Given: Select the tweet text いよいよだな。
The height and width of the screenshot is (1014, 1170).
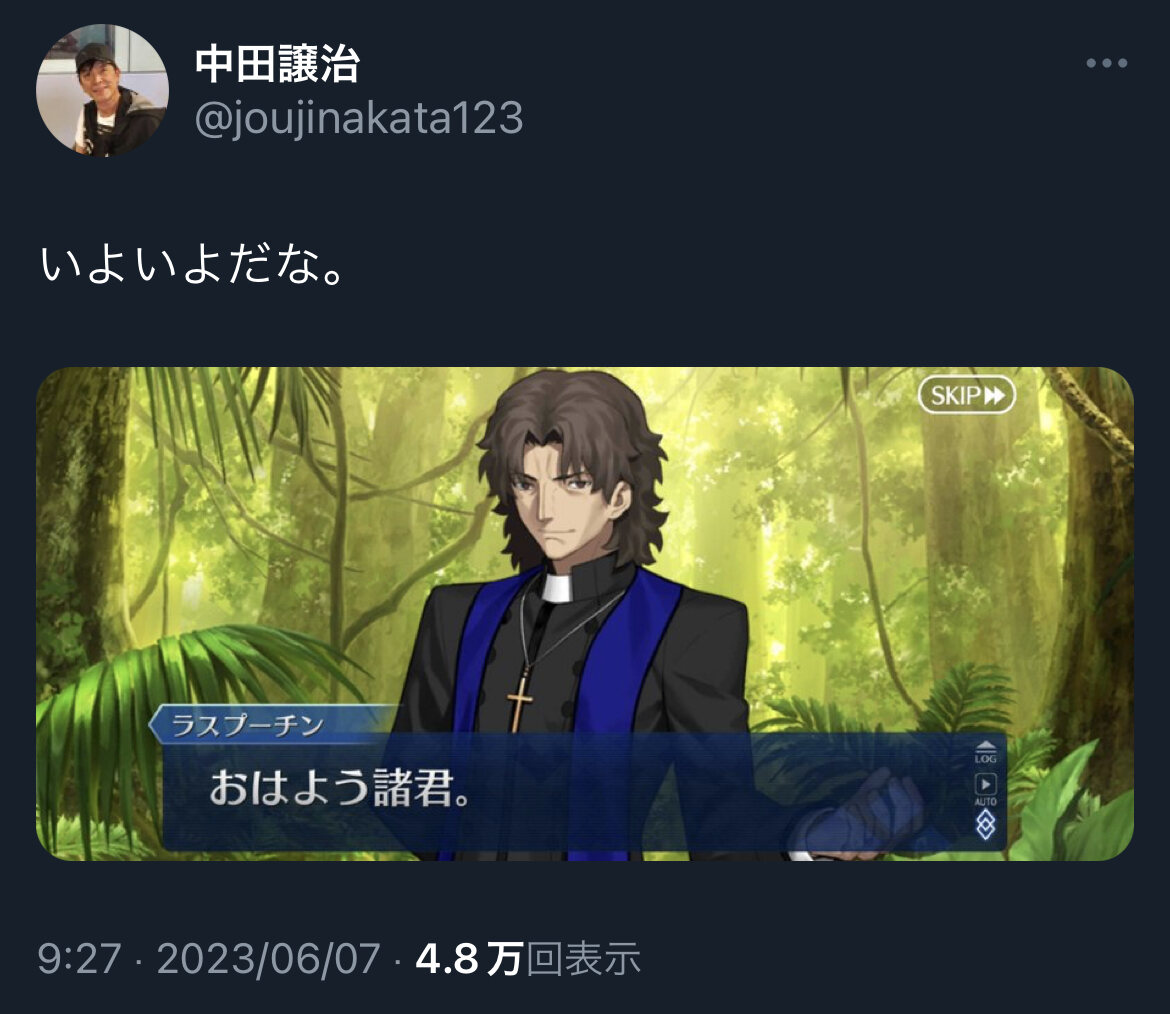Looking at the screenshot, I should (x=193, y=265).
